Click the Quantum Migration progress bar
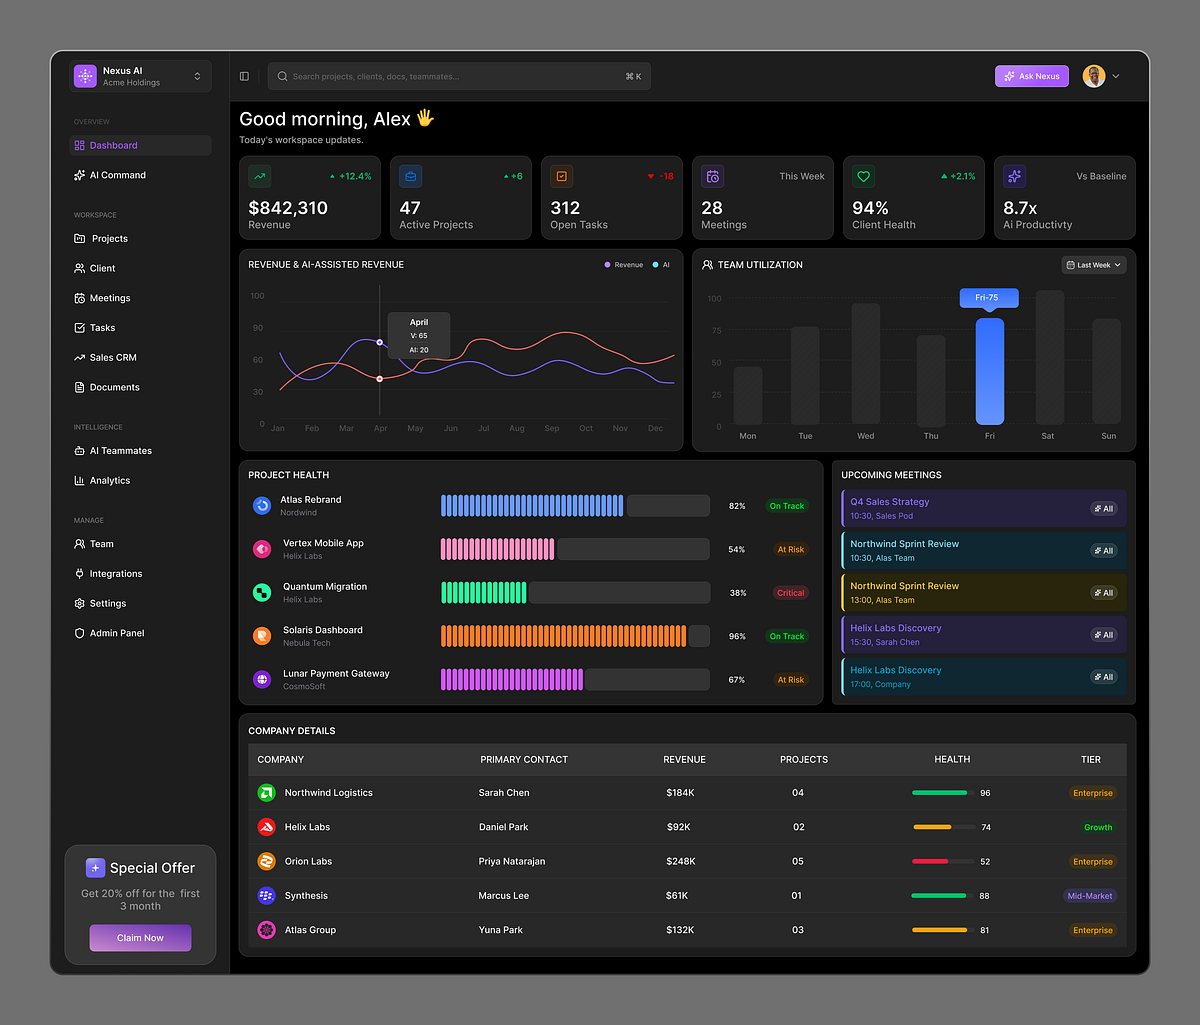 coord(575,593)
